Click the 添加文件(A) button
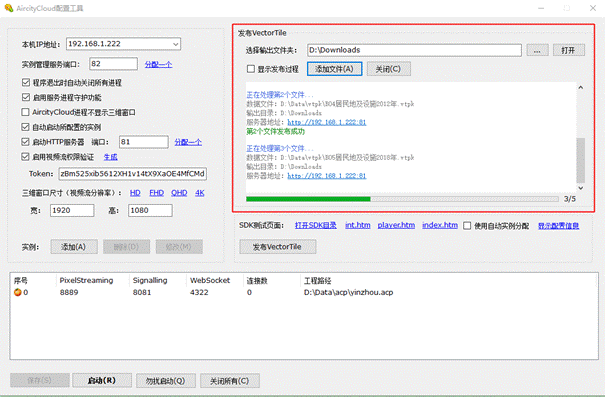The width and height of the screenshot is (605, 397). tap(335, 69)
